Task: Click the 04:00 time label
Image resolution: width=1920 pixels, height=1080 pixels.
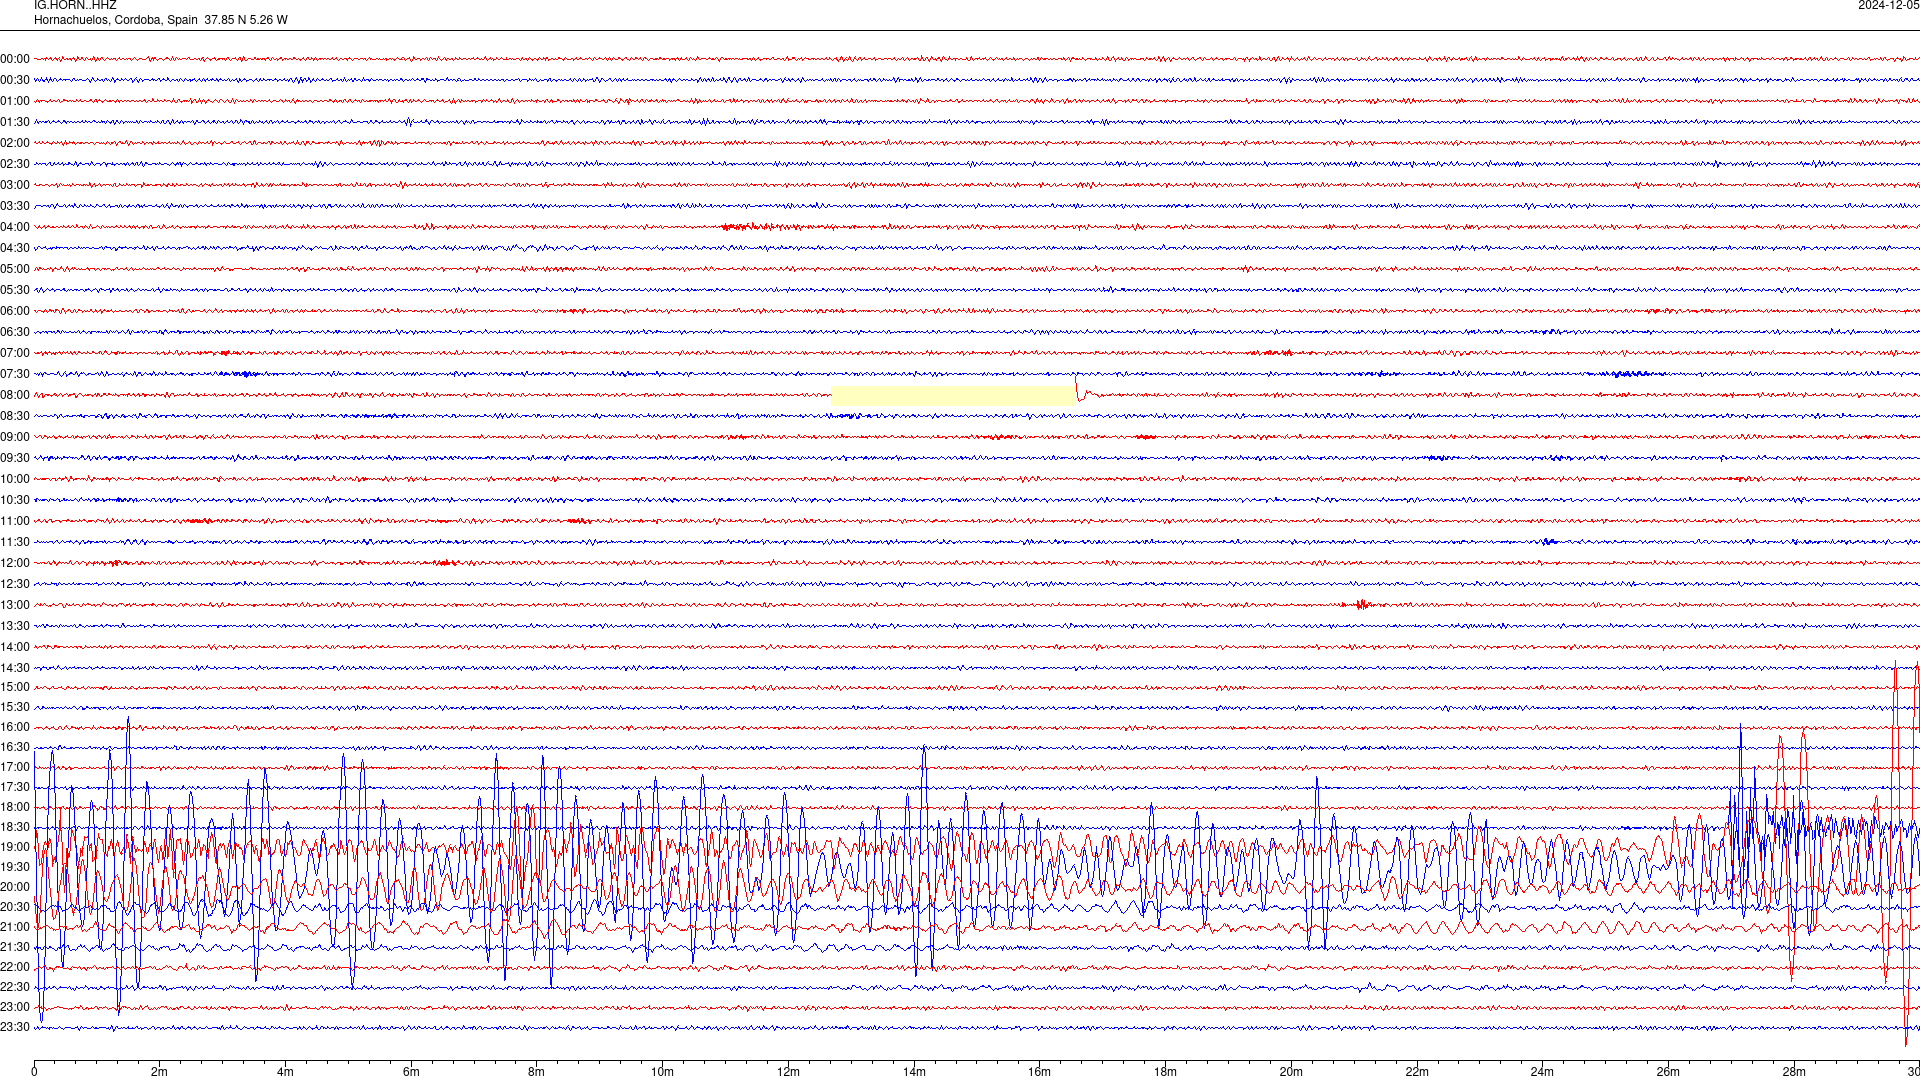Action: [x=15, y=227]
